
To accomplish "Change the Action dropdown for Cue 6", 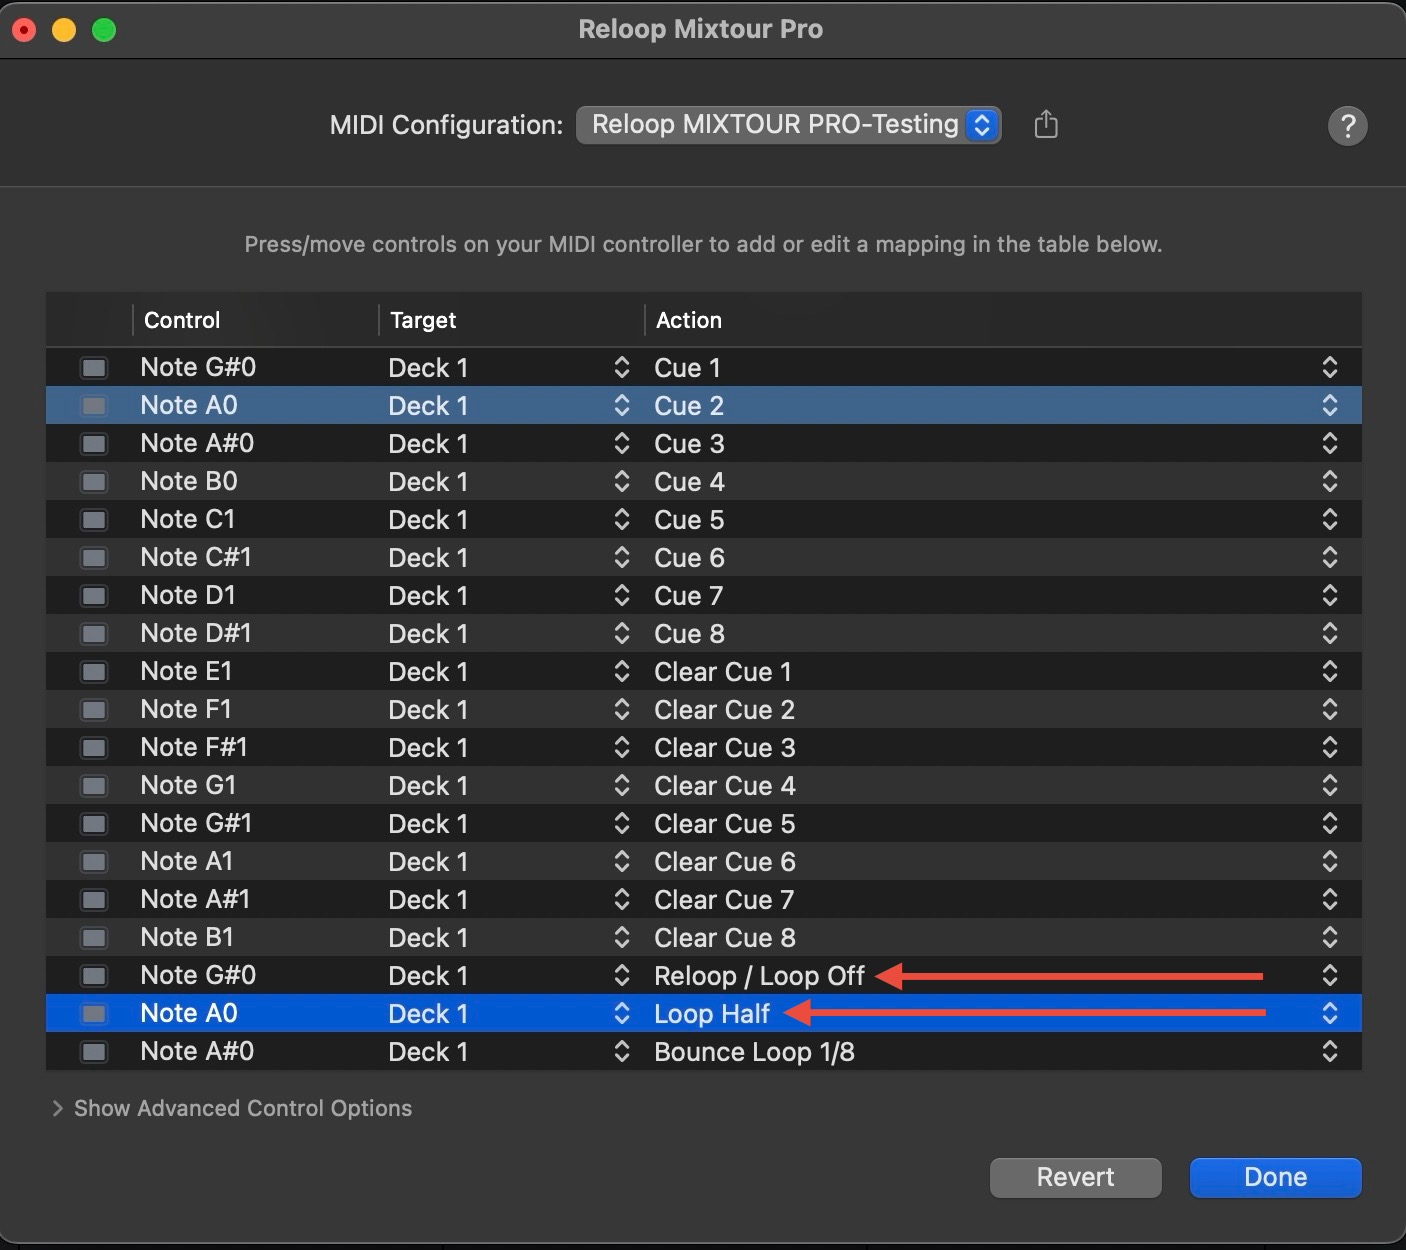I will [1330, 557].
